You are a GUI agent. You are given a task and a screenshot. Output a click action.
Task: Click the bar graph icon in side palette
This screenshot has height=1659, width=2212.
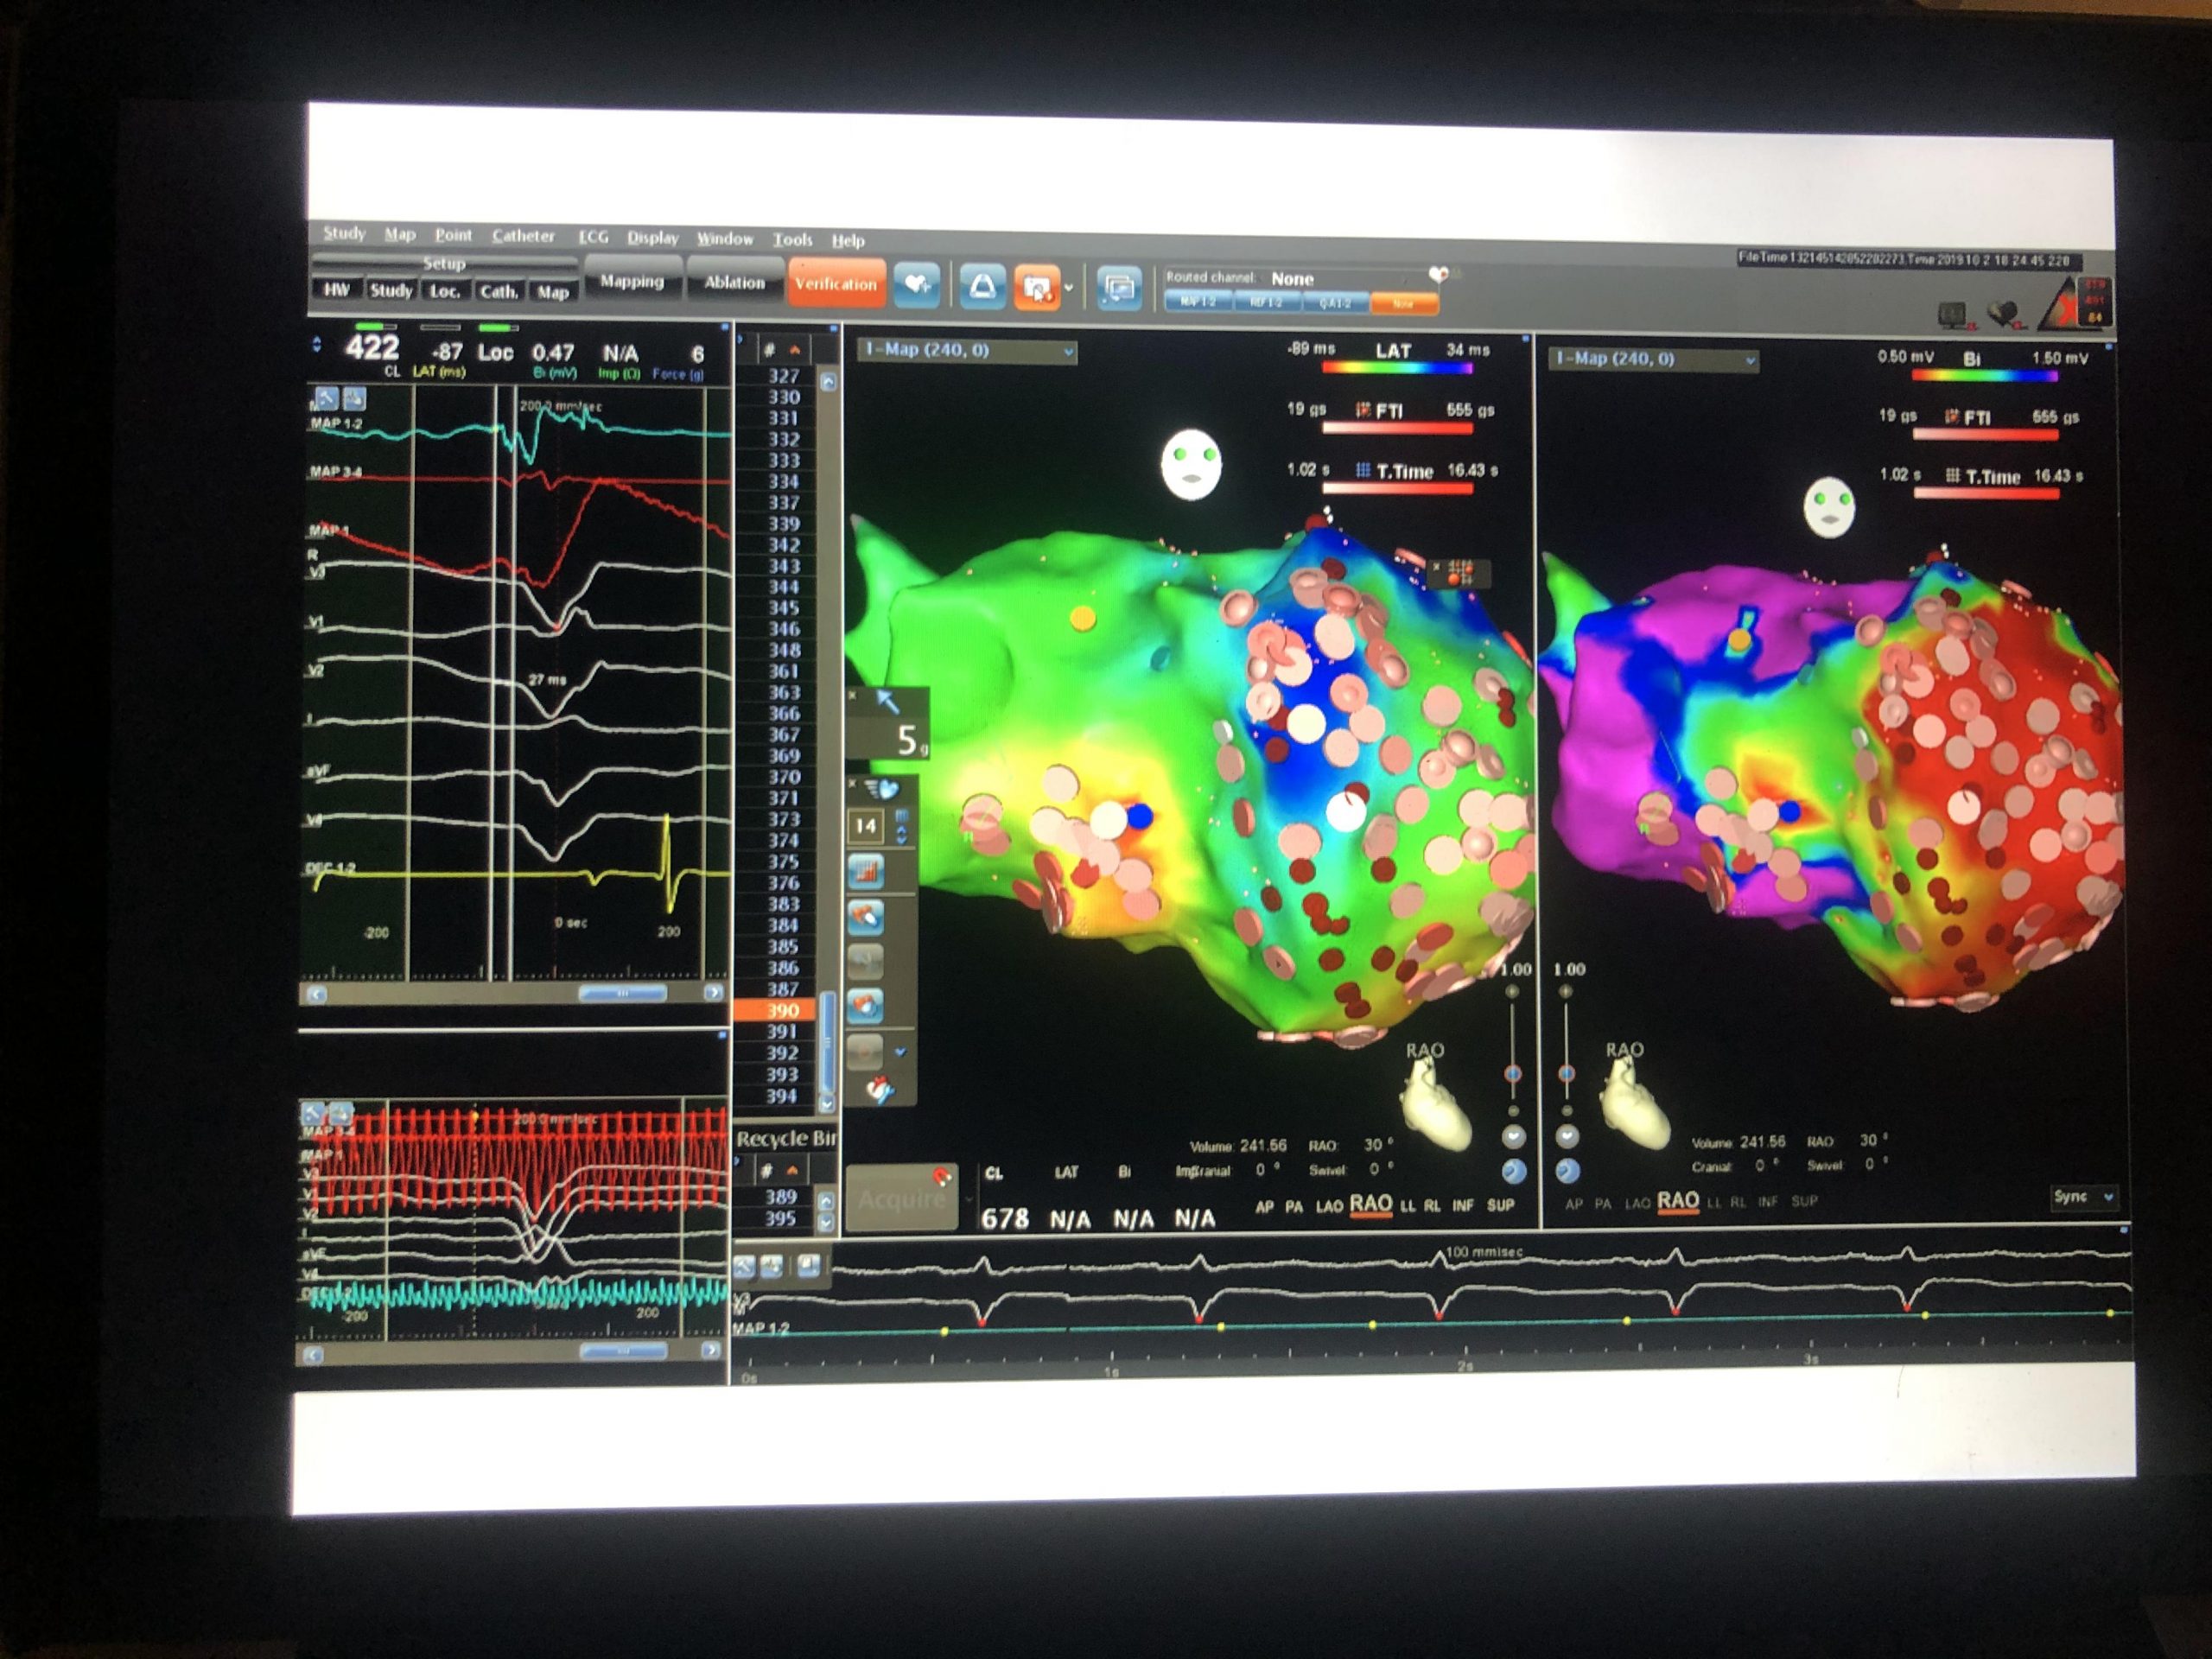(866, 872)
